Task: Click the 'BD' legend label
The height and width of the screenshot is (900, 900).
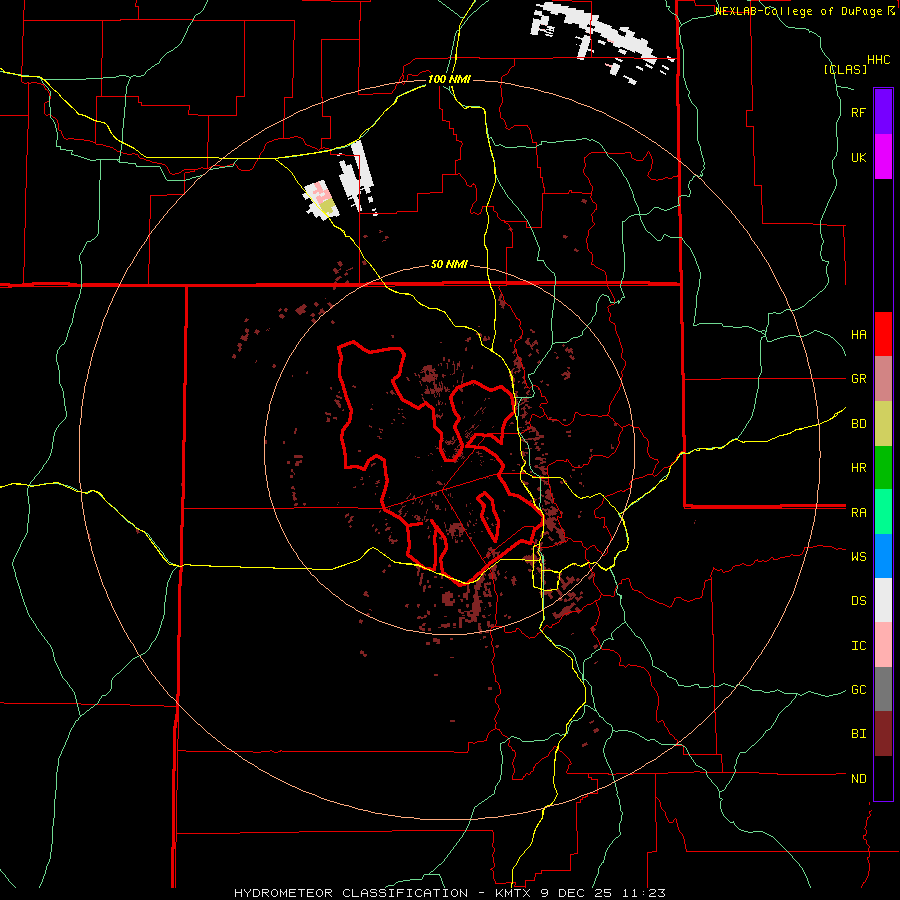Action: [859, 424]
